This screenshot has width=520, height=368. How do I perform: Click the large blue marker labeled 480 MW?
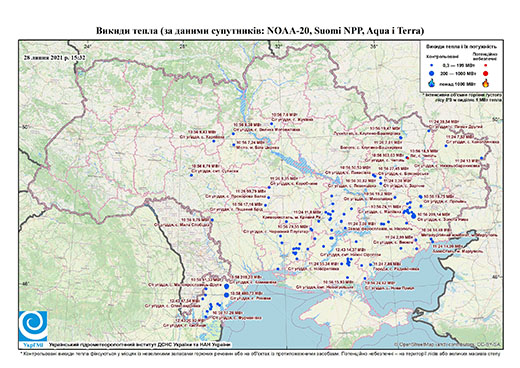pyautogui.click(x=227, y=295)
